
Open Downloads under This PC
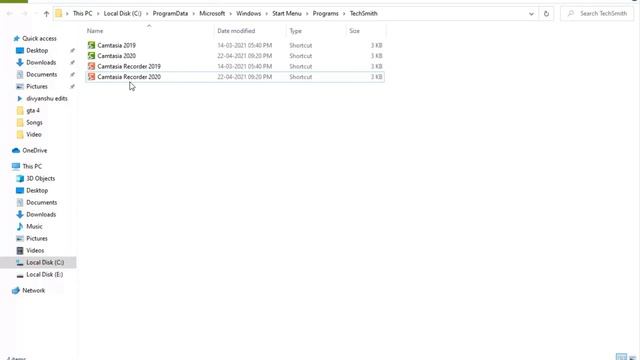click(x=41, y=214)
